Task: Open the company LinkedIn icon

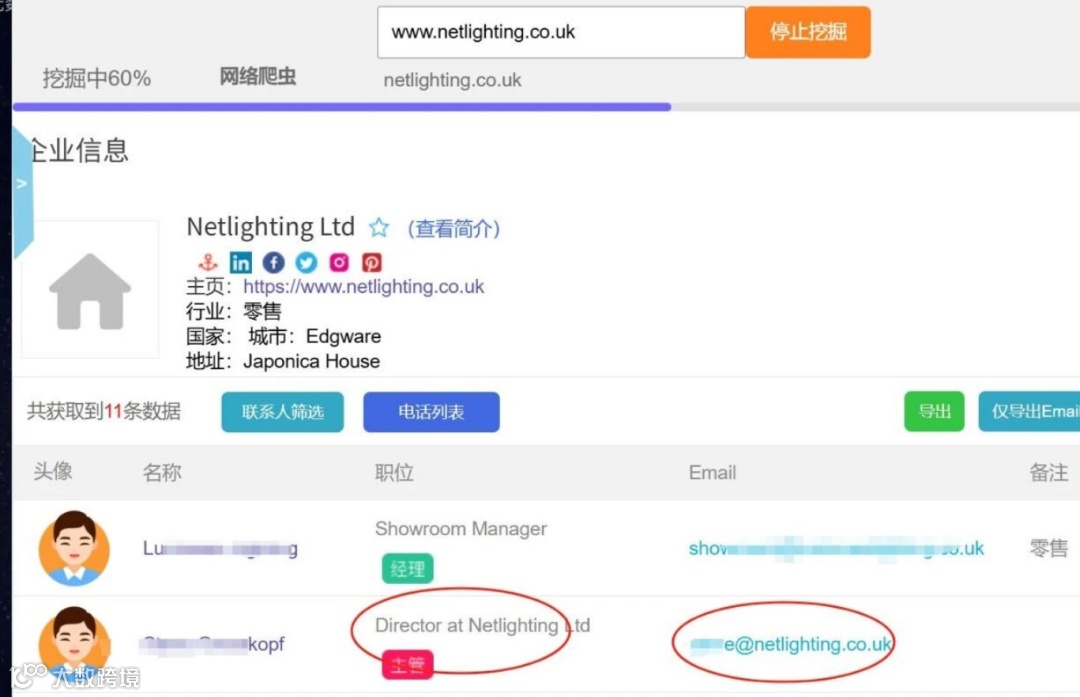Action: point(240,262)
